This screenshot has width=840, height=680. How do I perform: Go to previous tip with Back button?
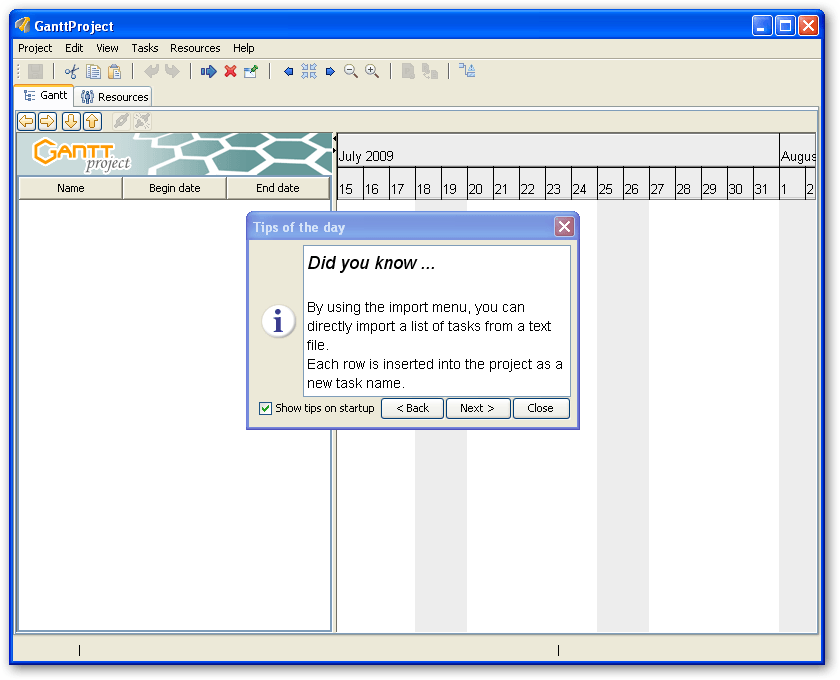click(412, 408)
